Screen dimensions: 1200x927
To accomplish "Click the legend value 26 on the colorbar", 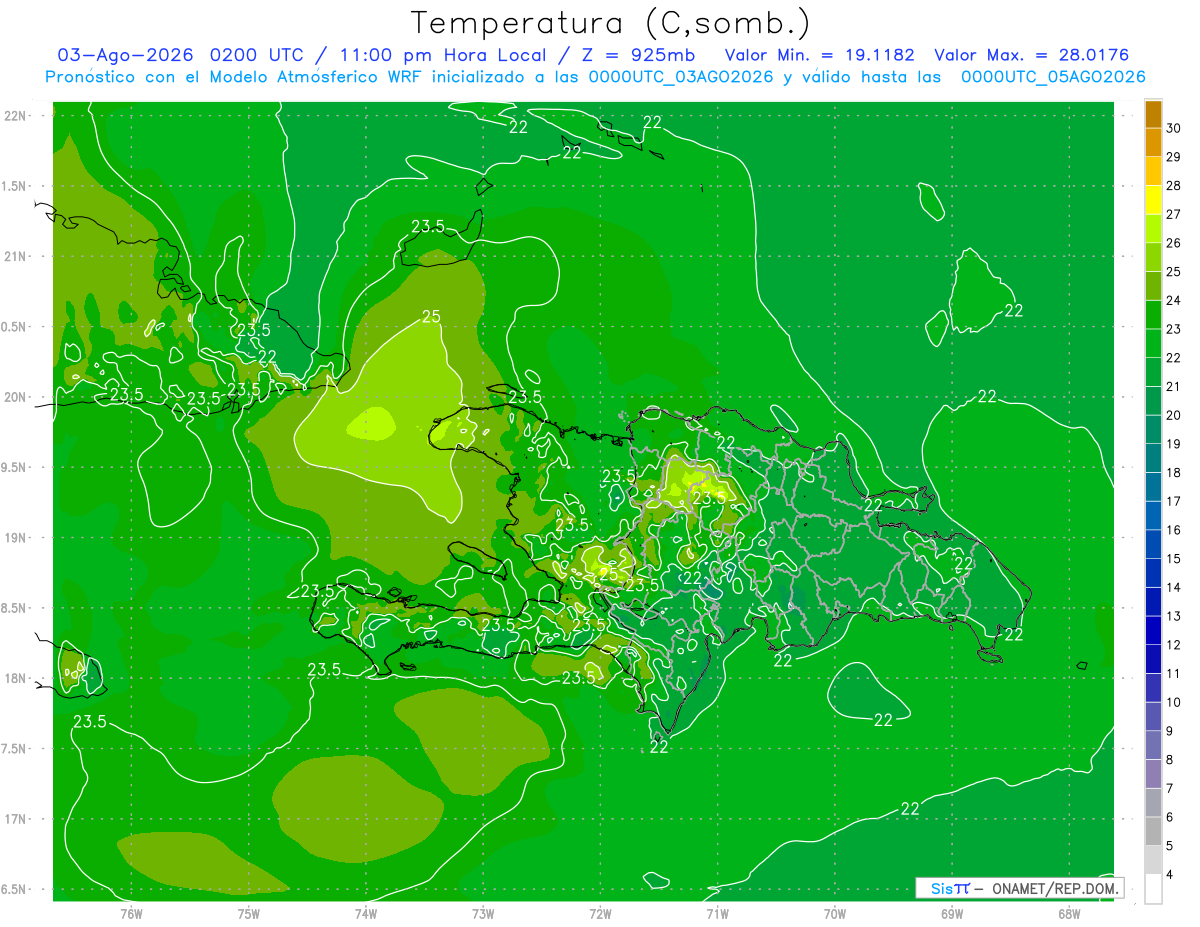I will [1174, 243].
